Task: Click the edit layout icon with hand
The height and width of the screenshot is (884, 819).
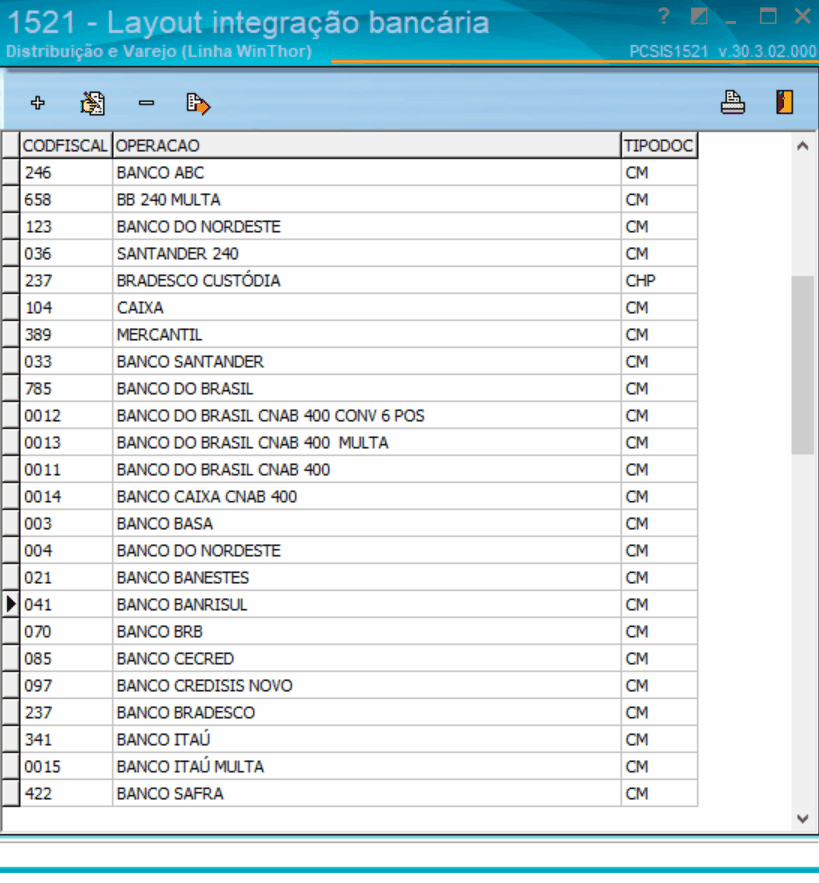Action: 92,104
